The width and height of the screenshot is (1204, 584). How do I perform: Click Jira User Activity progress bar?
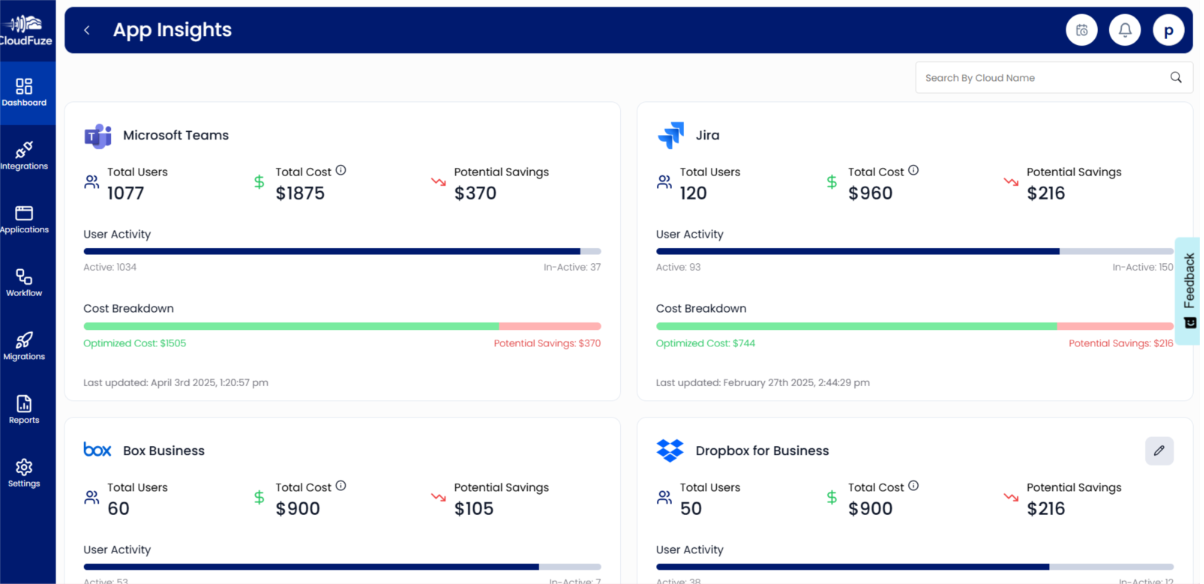tap(914, 251)
